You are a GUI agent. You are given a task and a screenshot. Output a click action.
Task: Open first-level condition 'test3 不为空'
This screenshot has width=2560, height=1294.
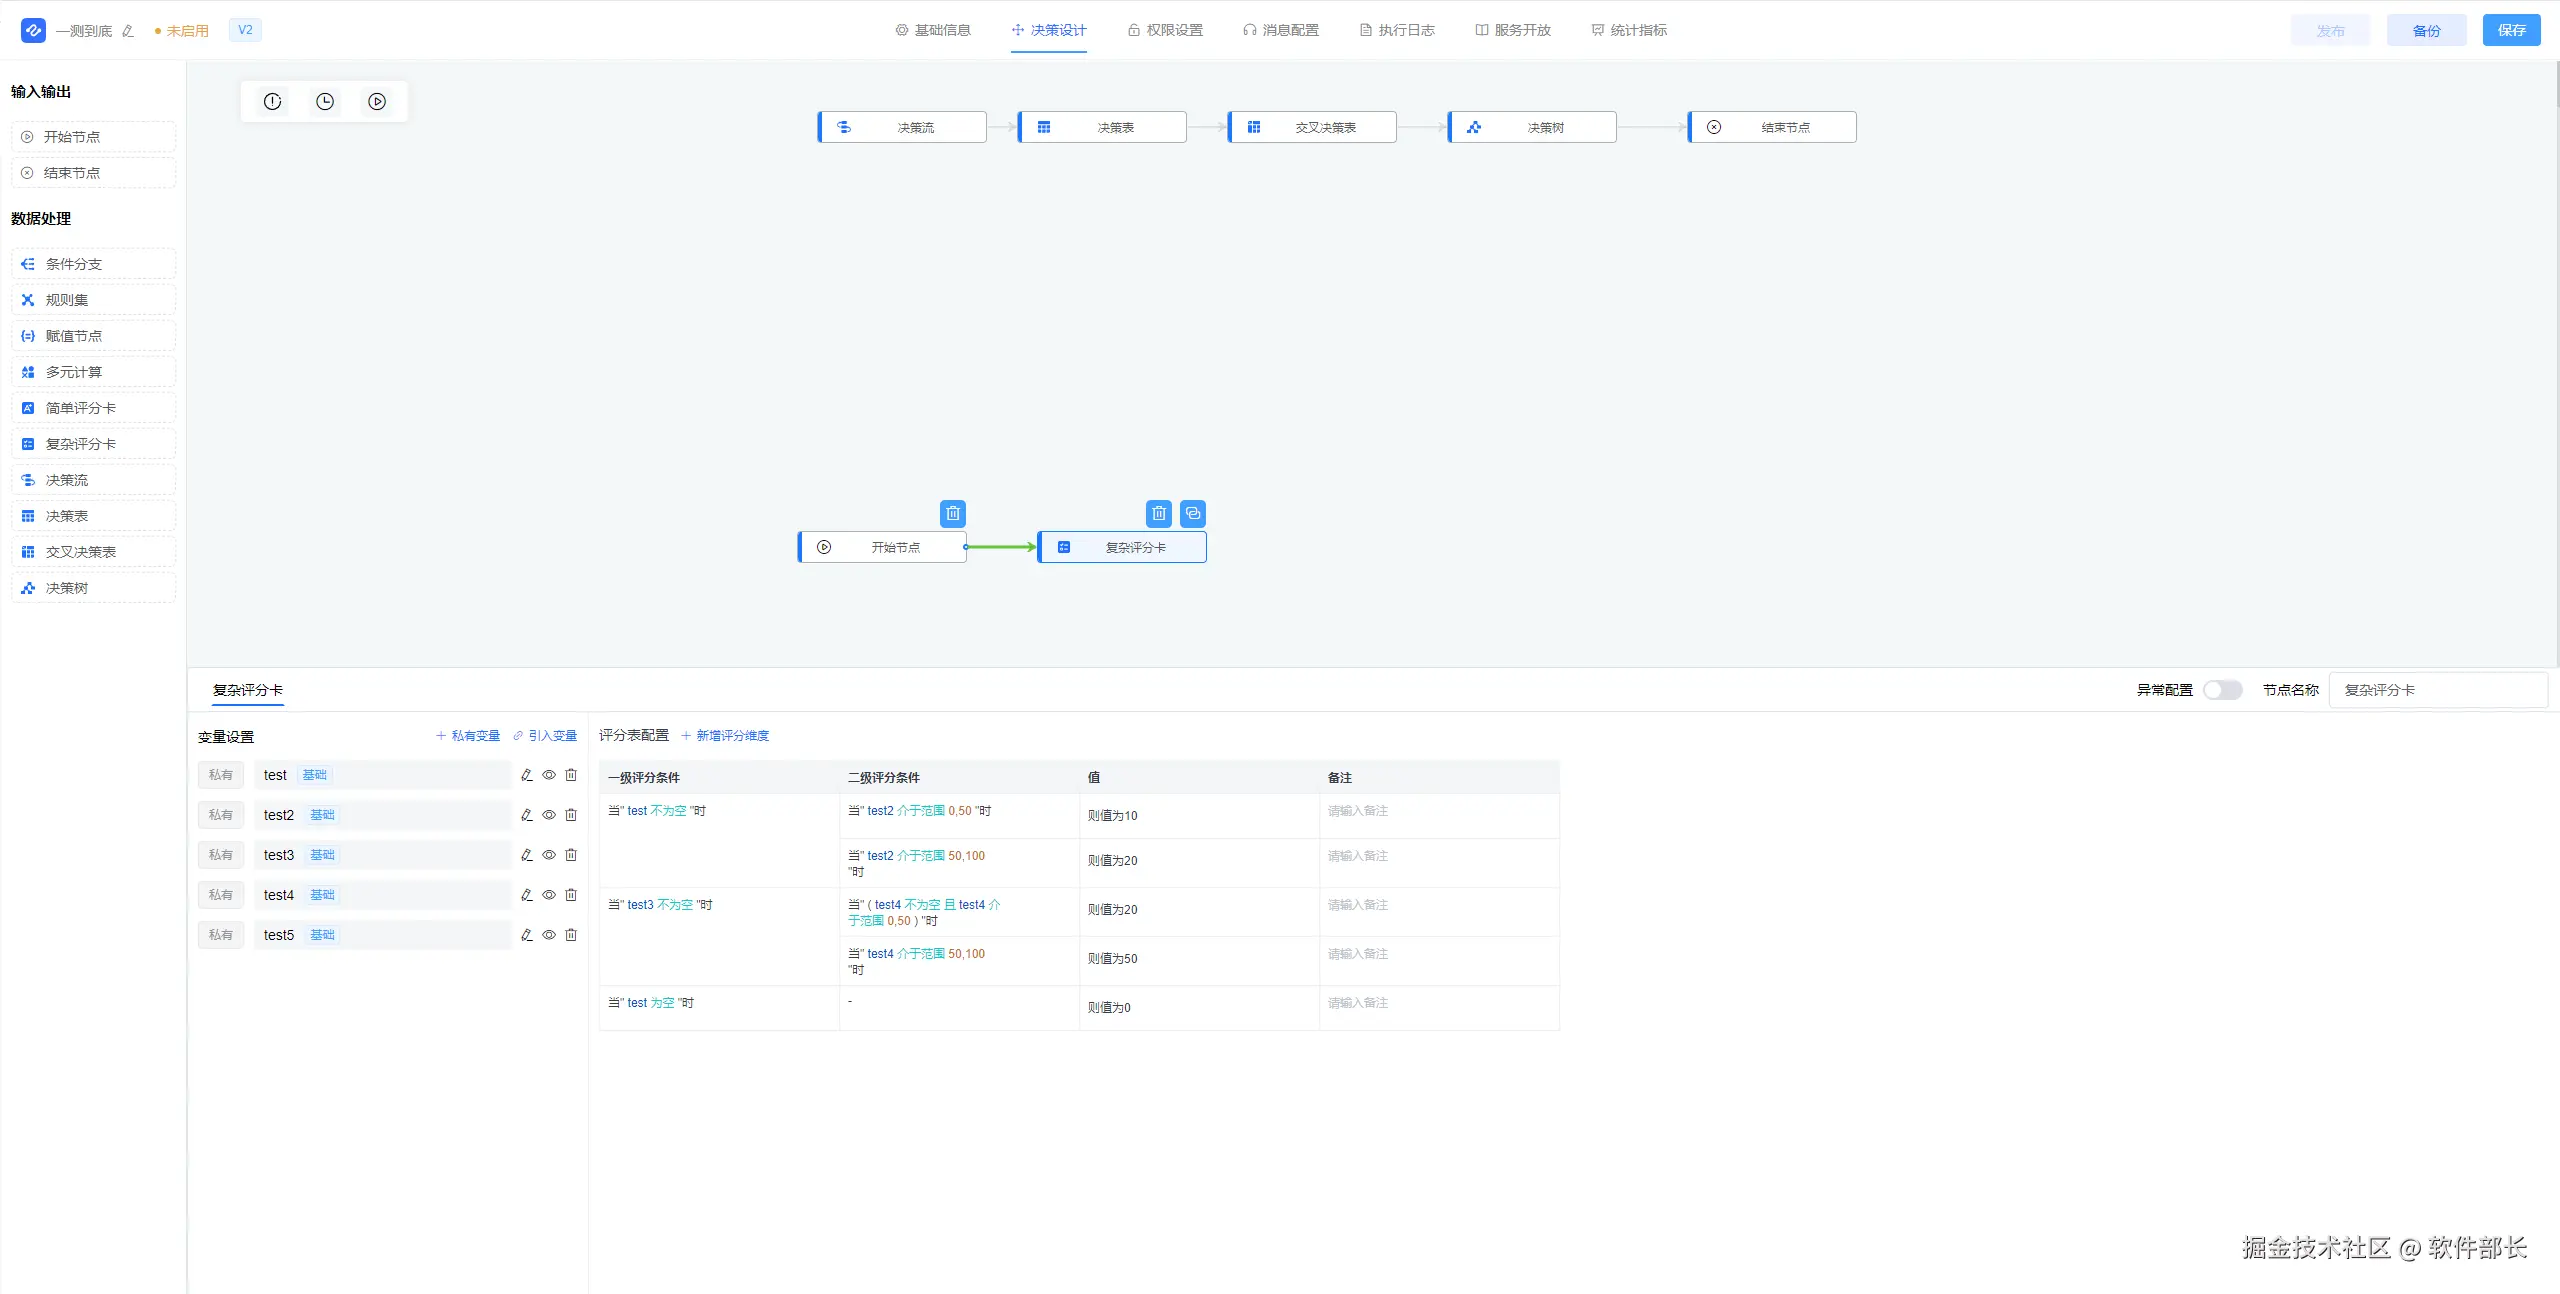tap(660, 905)
